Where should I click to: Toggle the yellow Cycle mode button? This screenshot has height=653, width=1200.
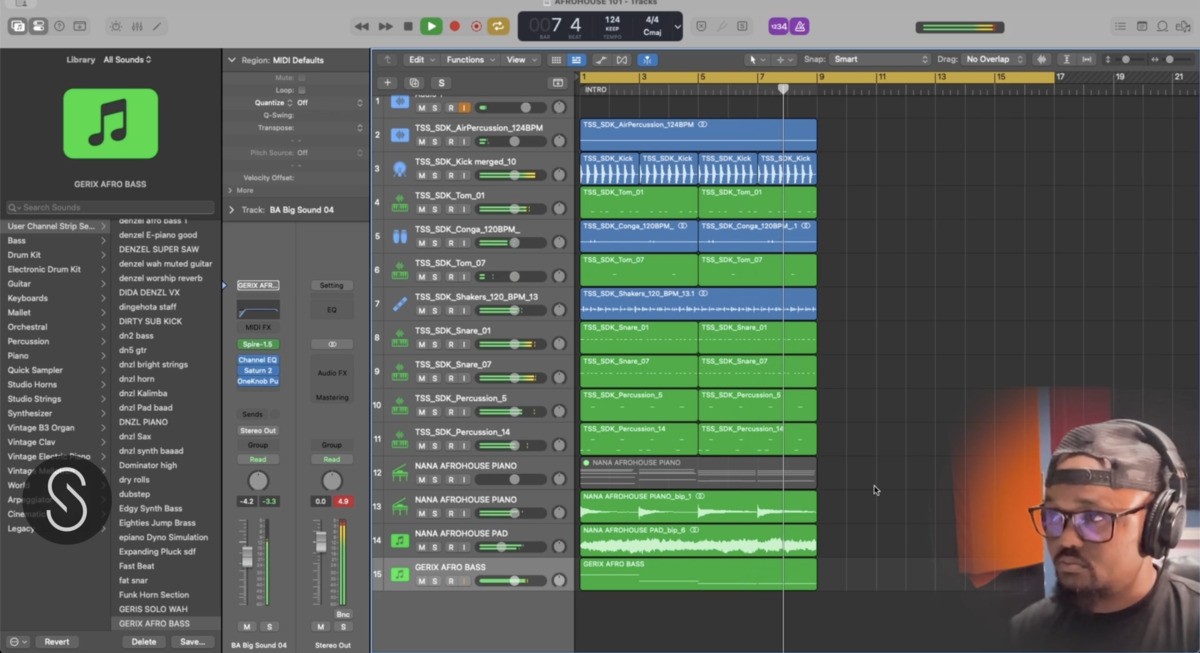coord(498,26)
